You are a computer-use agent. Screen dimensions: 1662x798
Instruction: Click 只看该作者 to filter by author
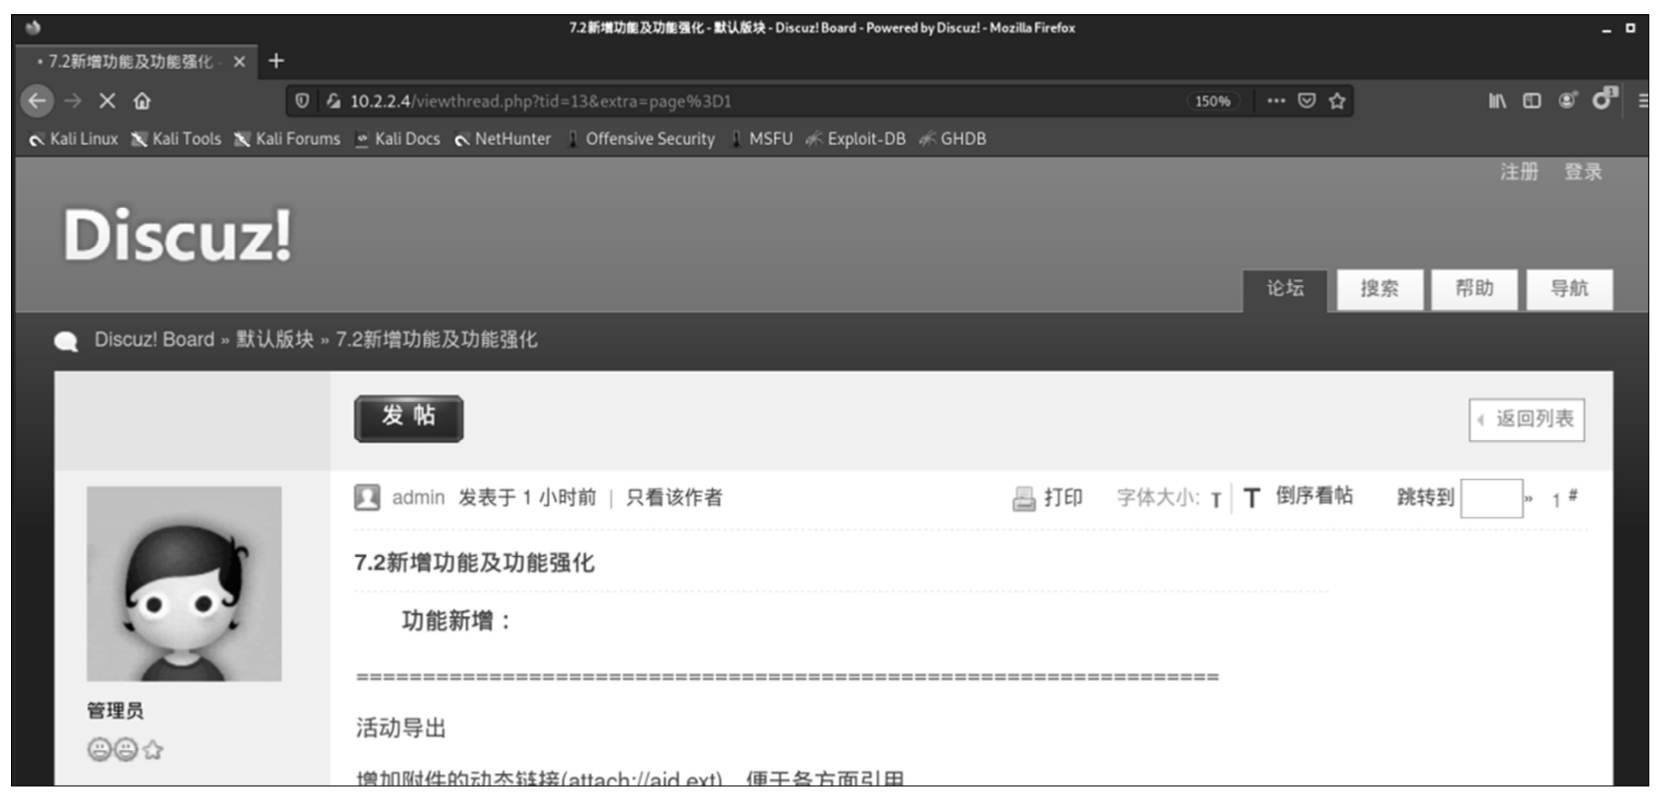[674, 497]
